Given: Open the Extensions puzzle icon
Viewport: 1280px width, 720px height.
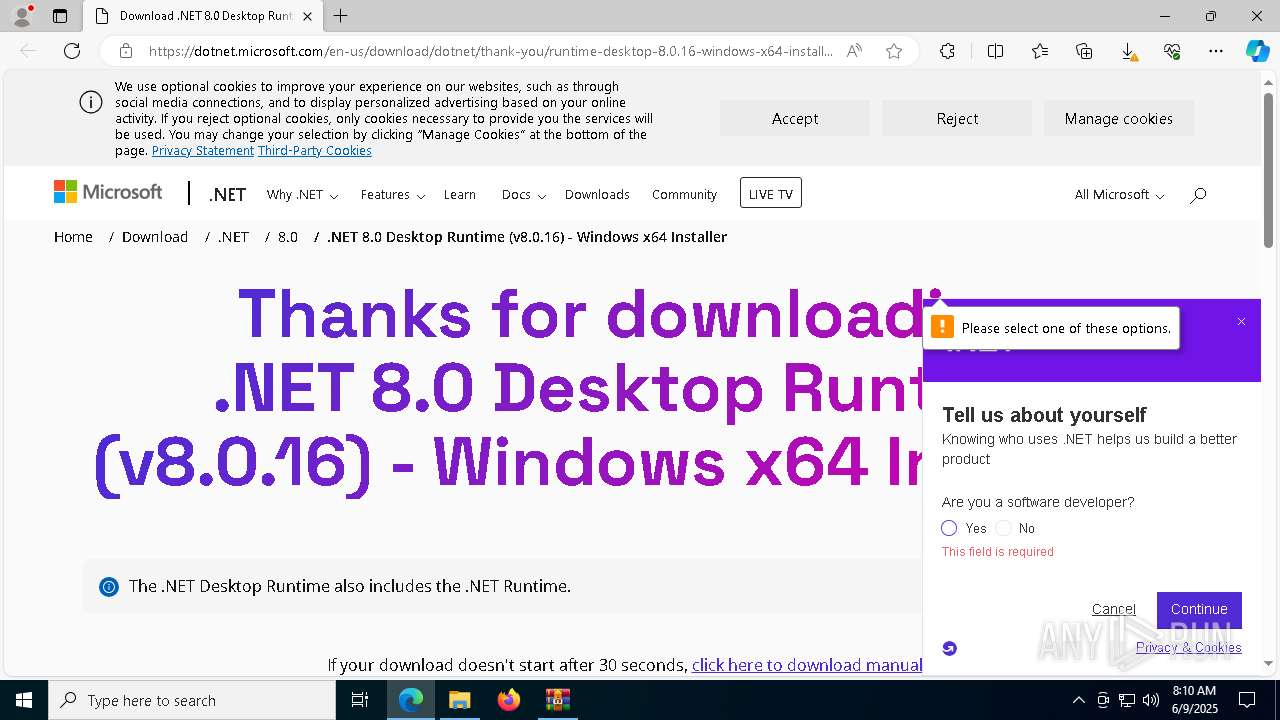Looking at the screenshot, I should (947, 51).
